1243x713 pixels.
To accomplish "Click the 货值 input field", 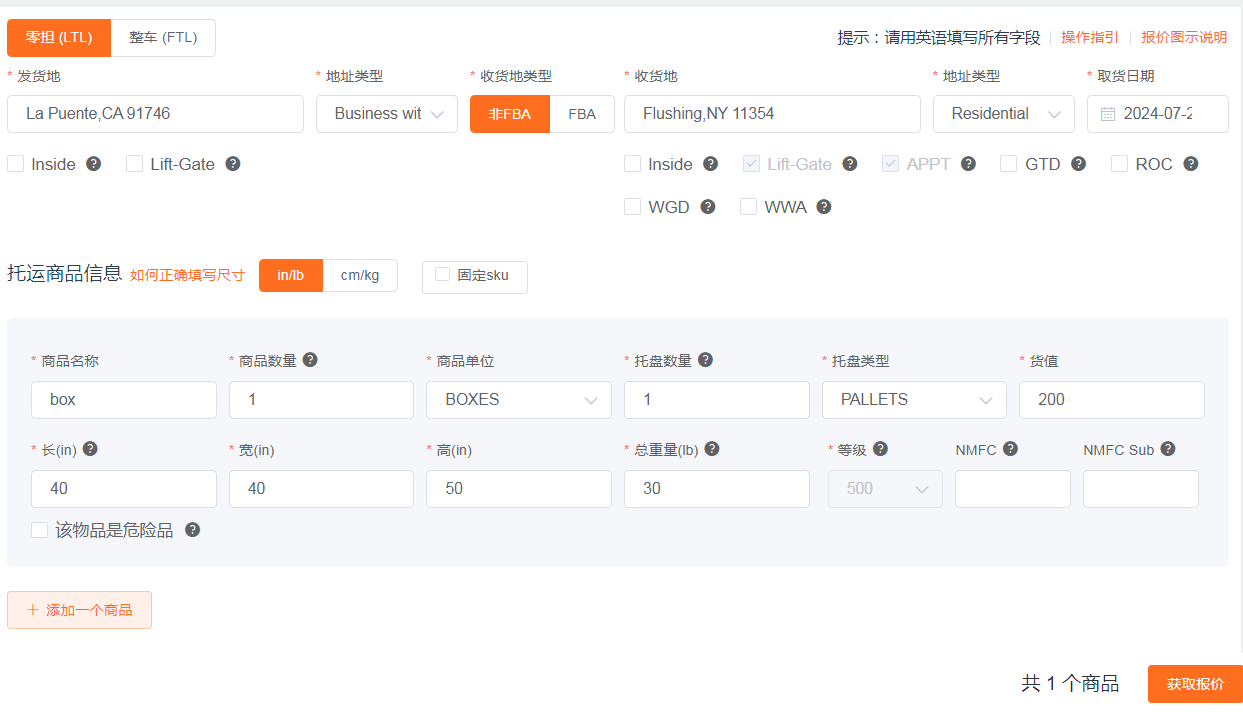I will (x=1111, y=400).
